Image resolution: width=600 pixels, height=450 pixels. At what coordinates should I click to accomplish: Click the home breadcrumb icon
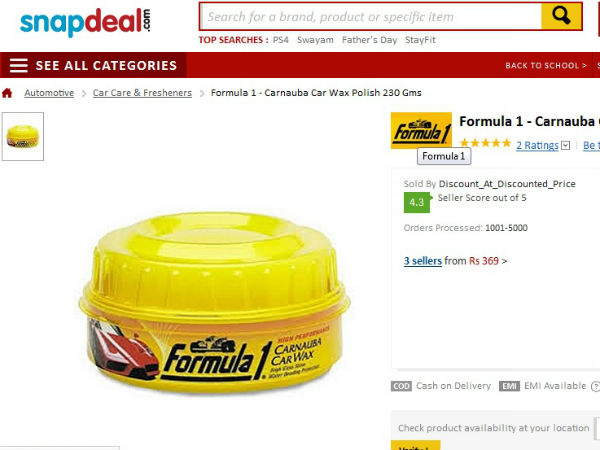[7, 93]
